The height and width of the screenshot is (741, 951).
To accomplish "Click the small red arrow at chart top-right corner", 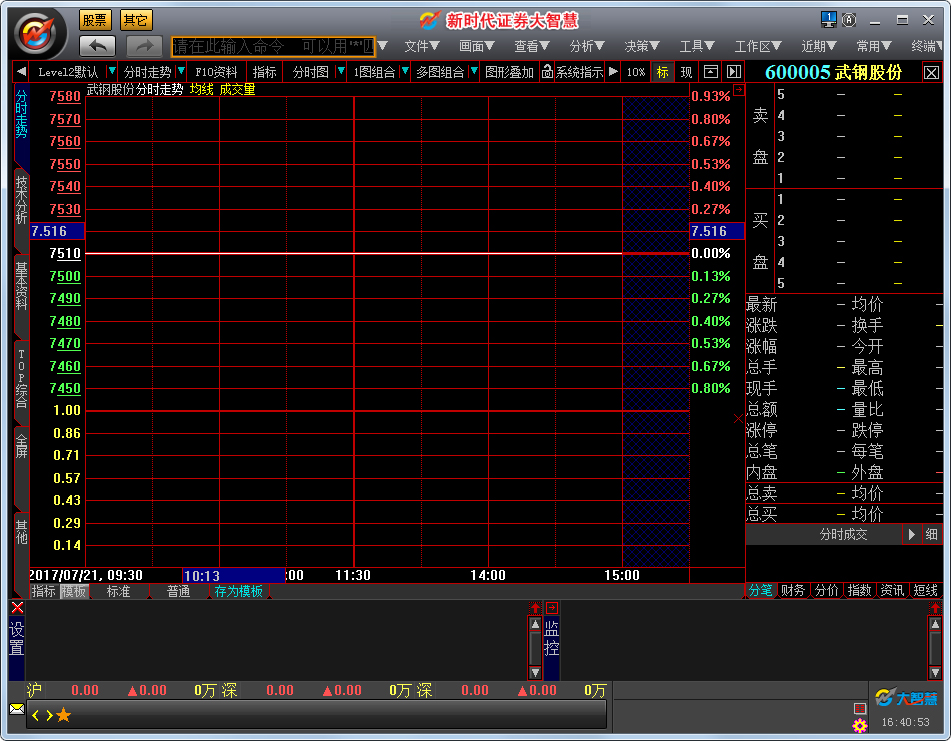I will click(x=739, y=90).
